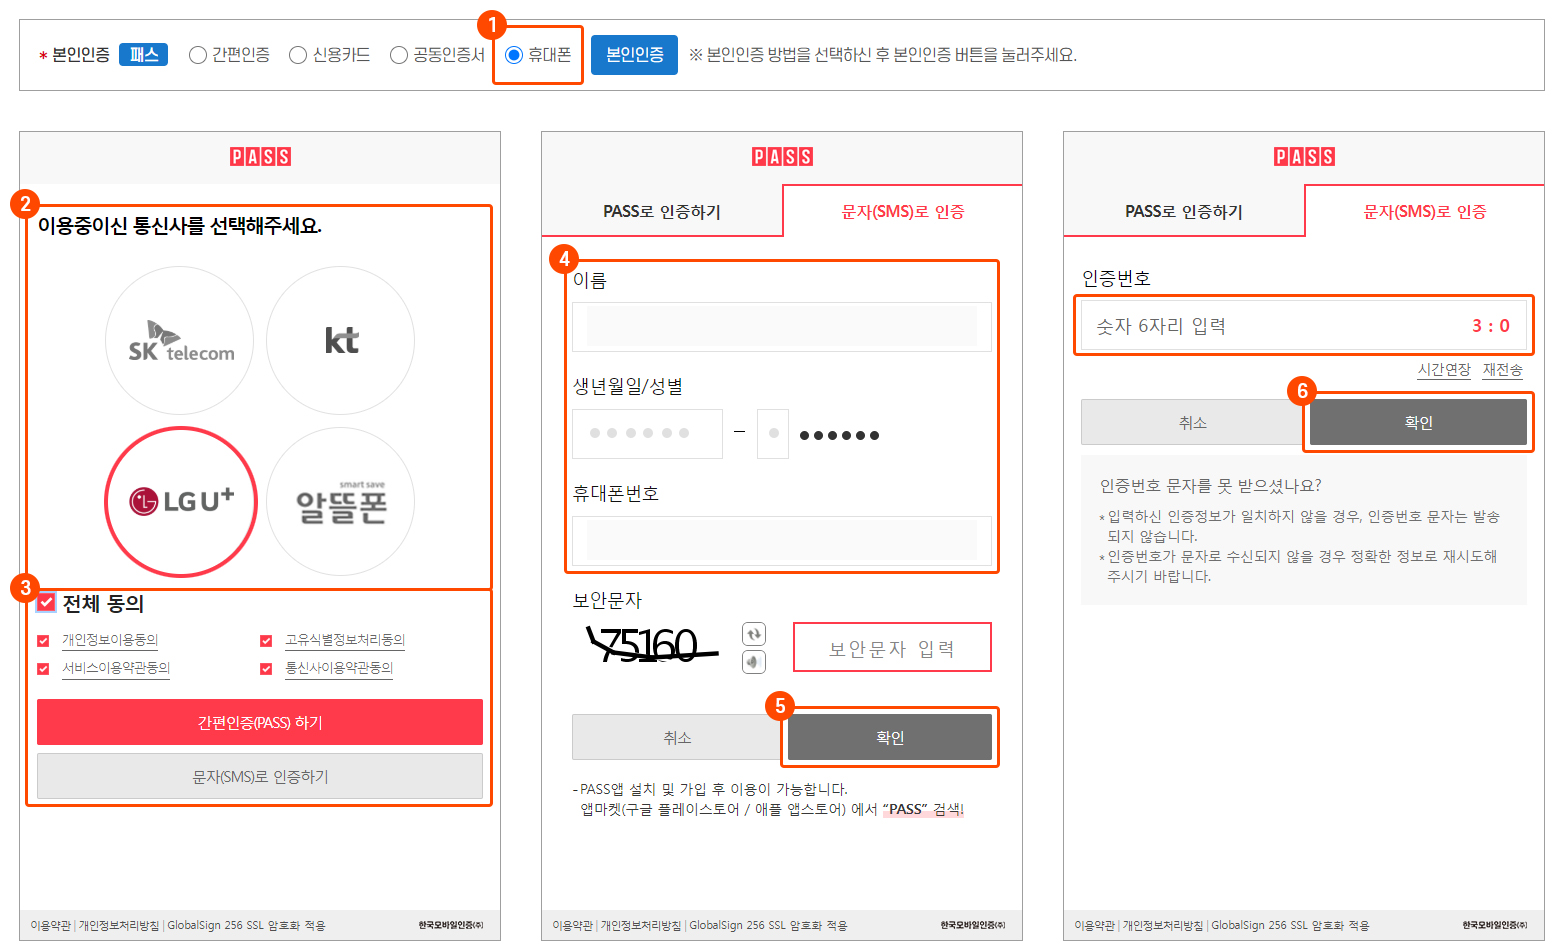Open the 서비스이용약관동의 terms link
1555x951 pixels.
click(x=116, y=668)
